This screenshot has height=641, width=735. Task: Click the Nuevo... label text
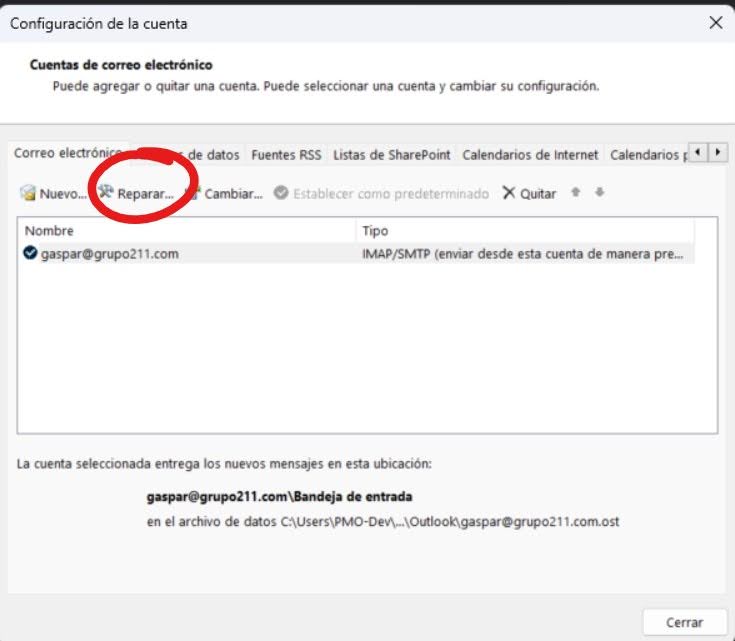click(63, 194)
